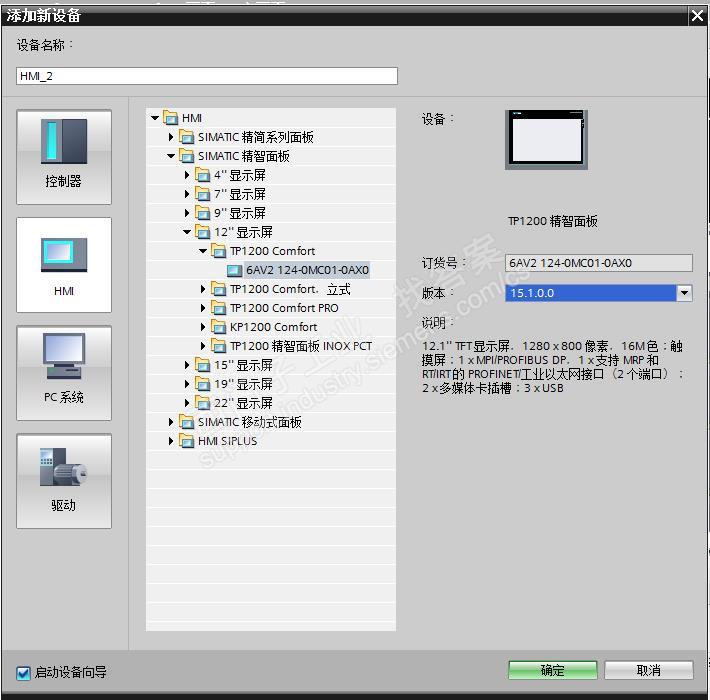Expand the 7'' 显示屏 node
The height and width of the screenshot is (700, 710).
pyautogui.click(x=187, y=194)
